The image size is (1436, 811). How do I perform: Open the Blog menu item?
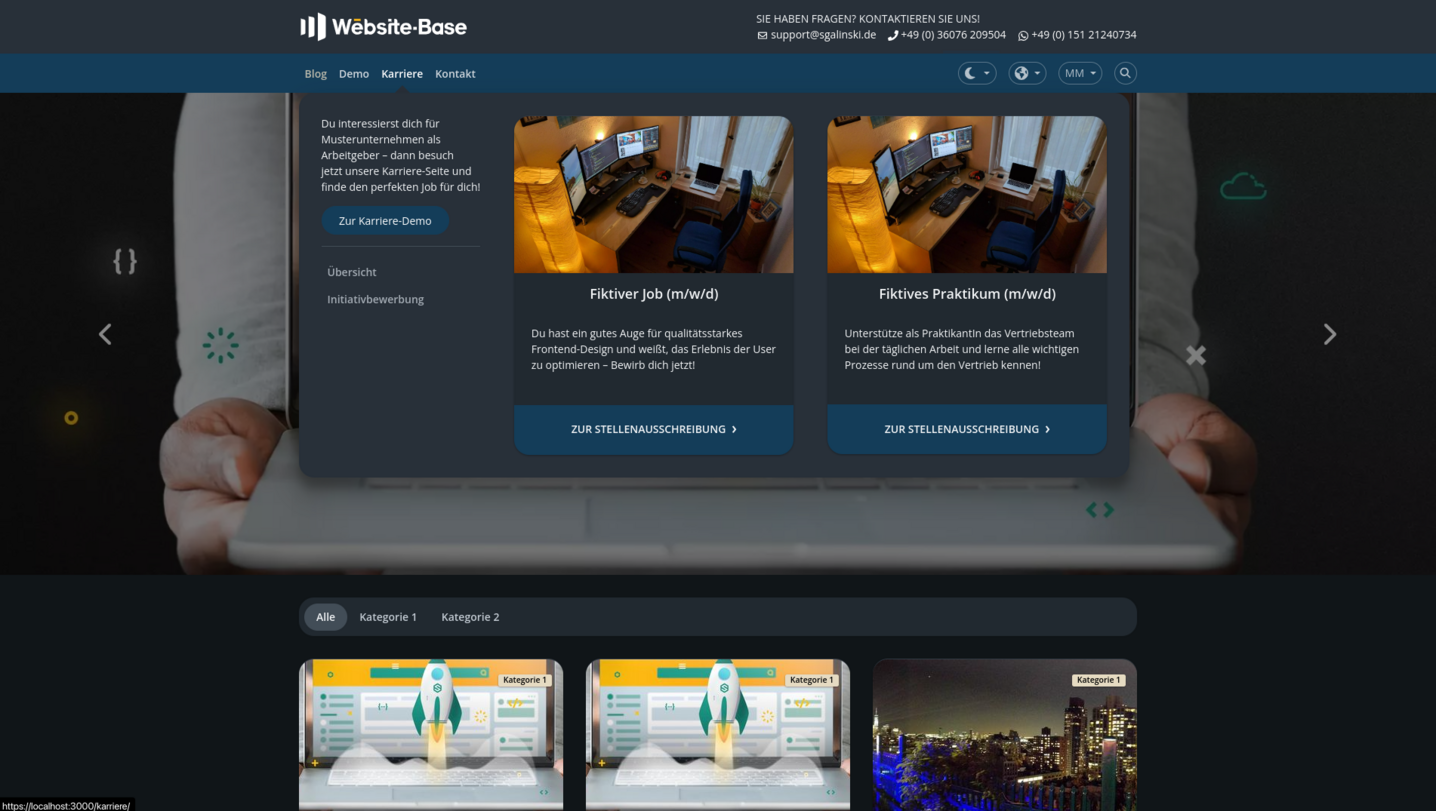[315, 73]
